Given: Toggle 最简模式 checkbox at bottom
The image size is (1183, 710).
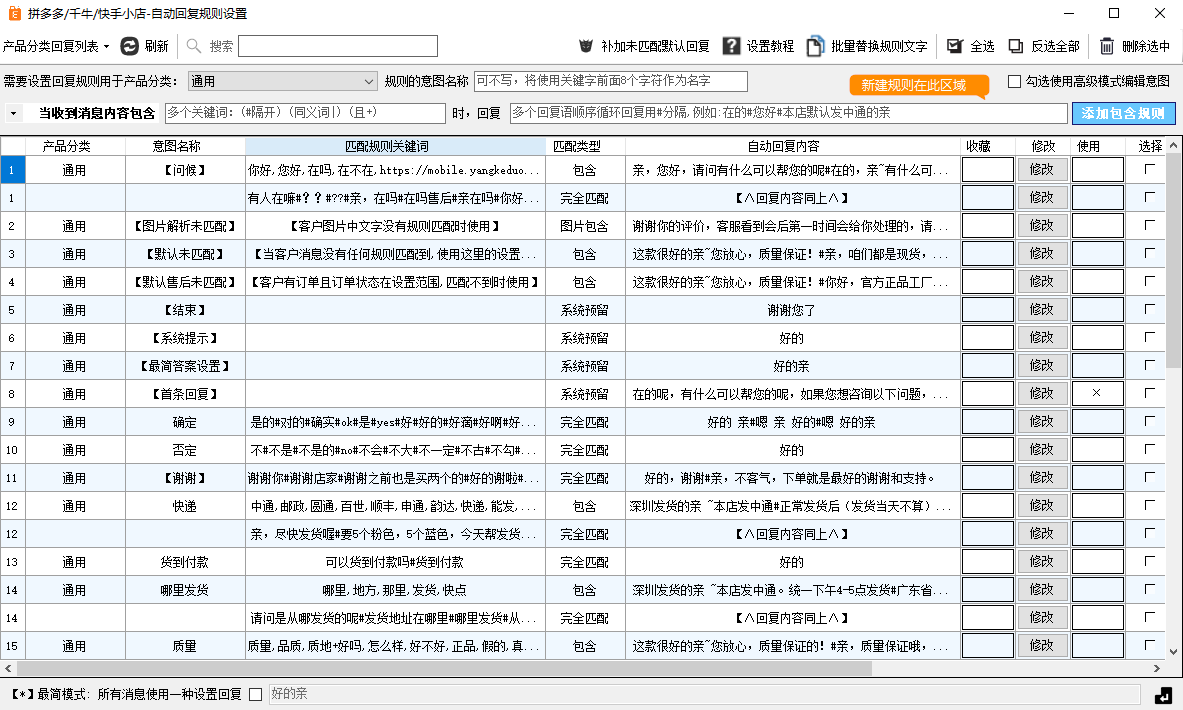Looking at the screenshot, I should click(255, 694).
